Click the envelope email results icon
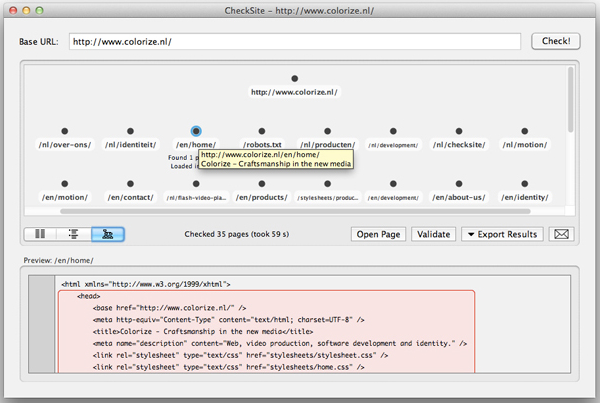The width and height of the screenshot is (600, 403). 563,234
